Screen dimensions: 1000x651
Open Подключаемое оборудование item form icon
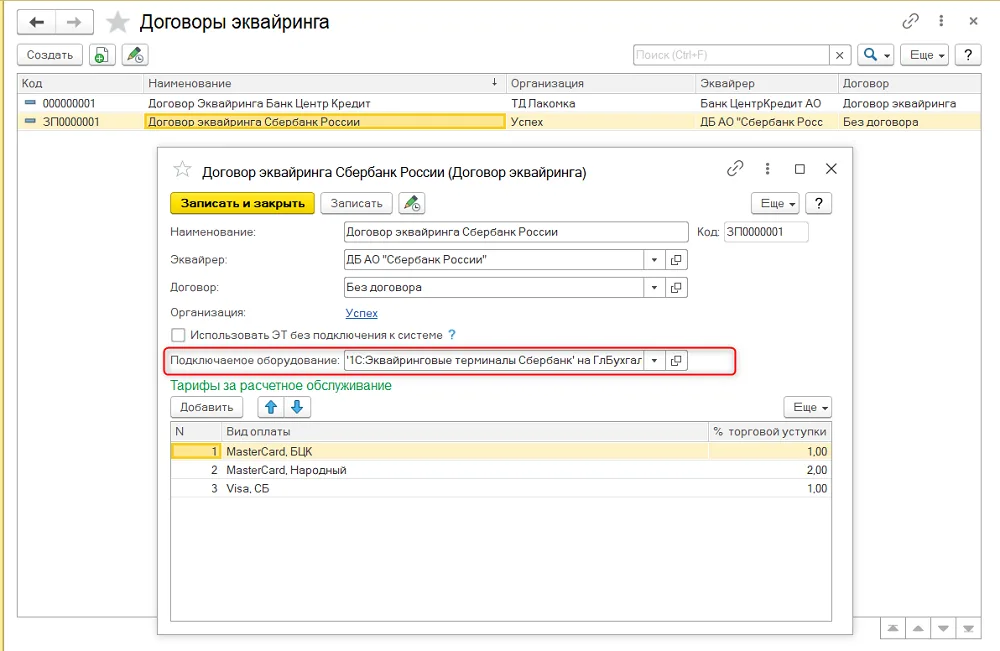pos(676,361)
